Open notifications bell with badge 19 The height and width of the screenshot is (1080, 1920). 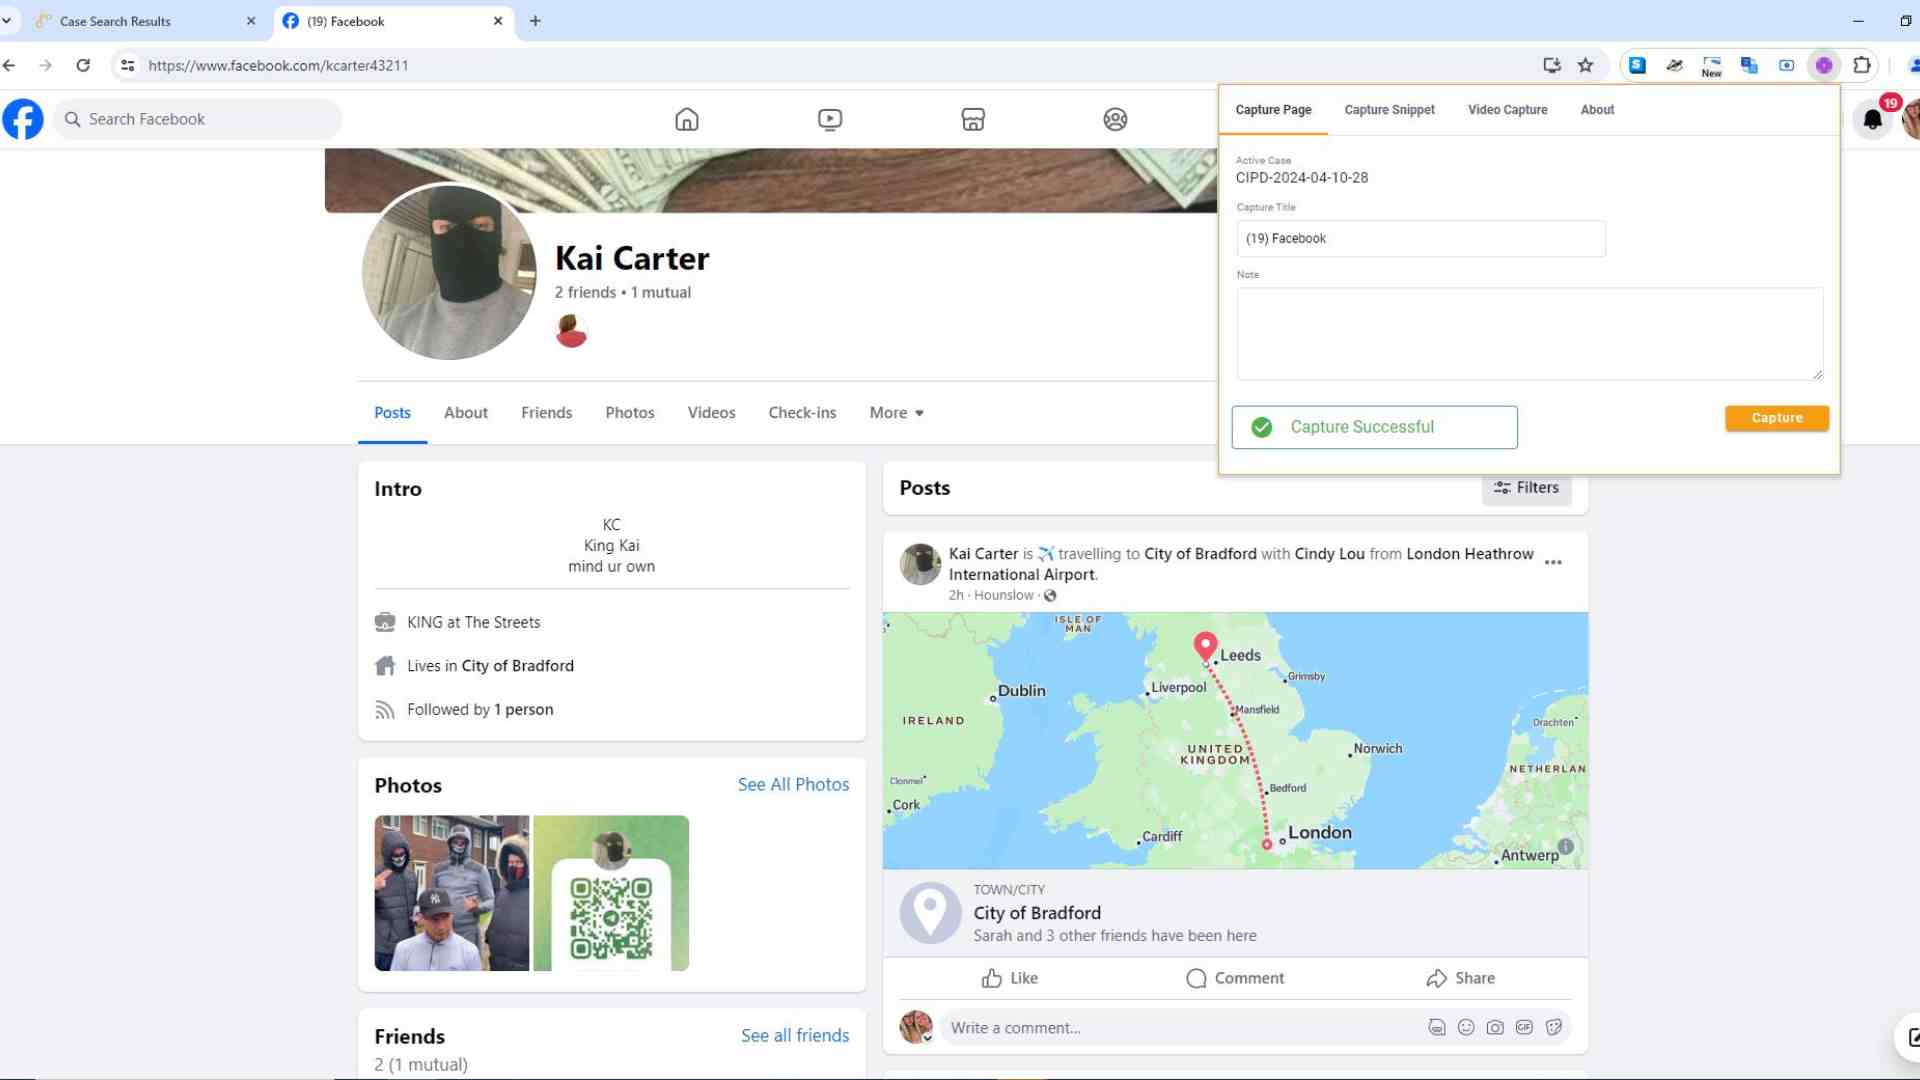[x=1872, y=119]
